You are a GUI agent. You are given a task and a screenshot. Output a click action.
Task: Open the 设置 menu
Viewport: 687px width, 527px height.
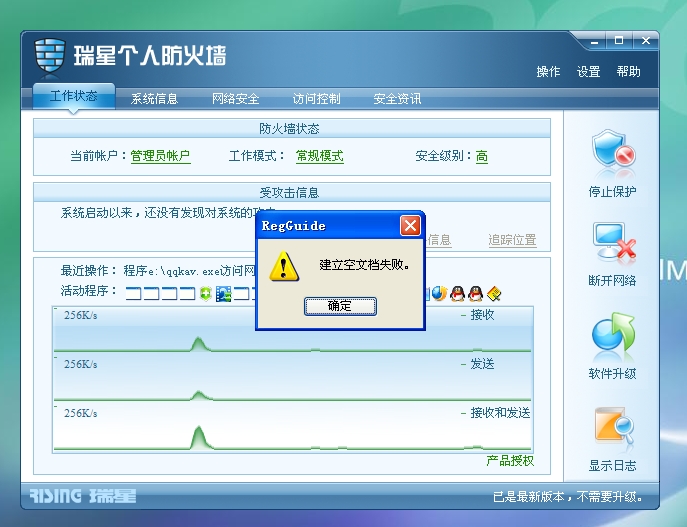pos(588,71)
